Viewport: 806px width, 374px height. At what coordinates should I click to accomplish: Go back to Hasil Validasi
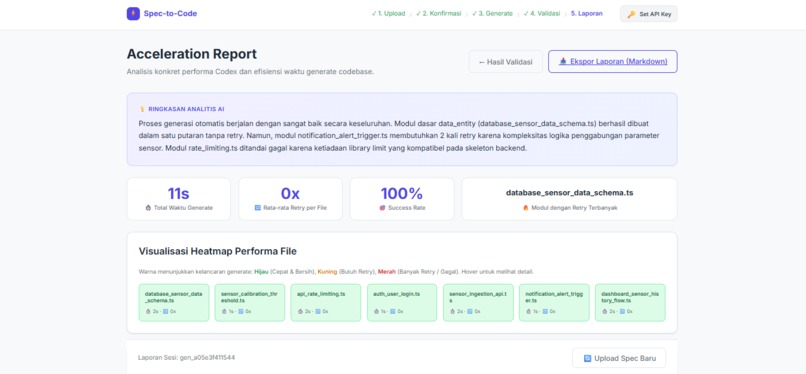coord(505,62)
